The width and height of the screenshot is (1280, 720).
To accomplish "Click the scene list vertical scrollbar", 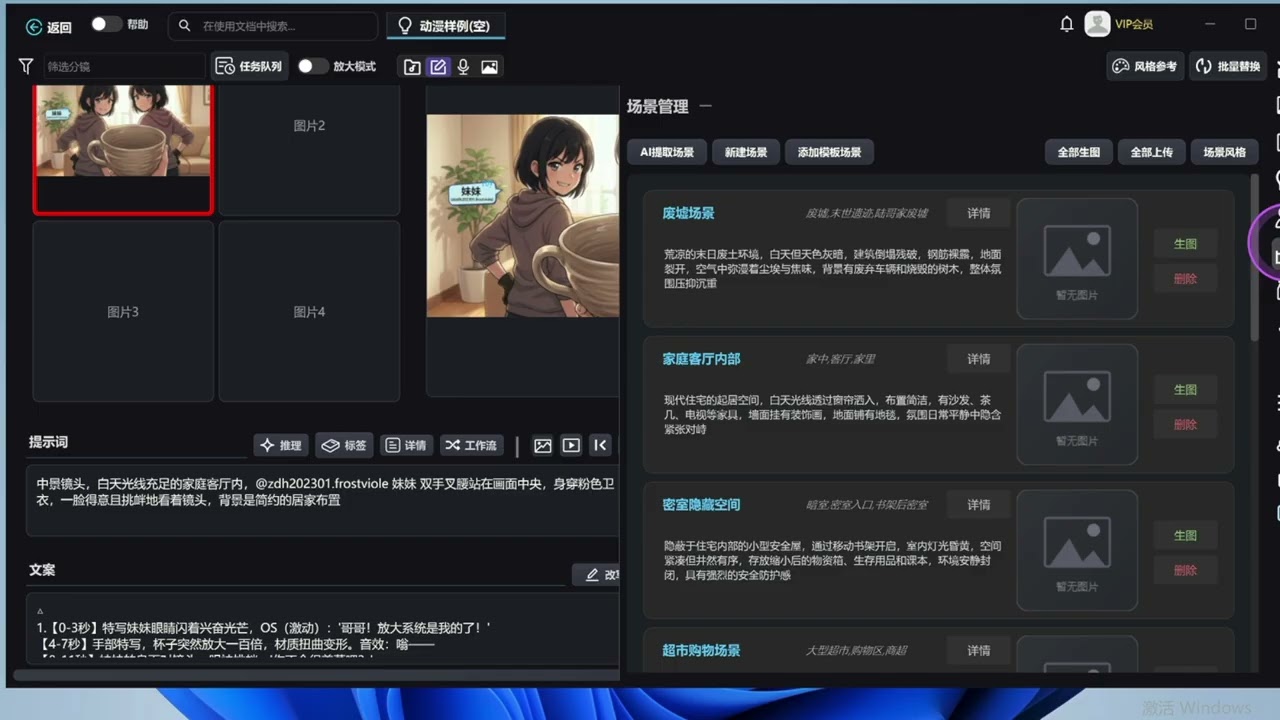I will 1256,258.
